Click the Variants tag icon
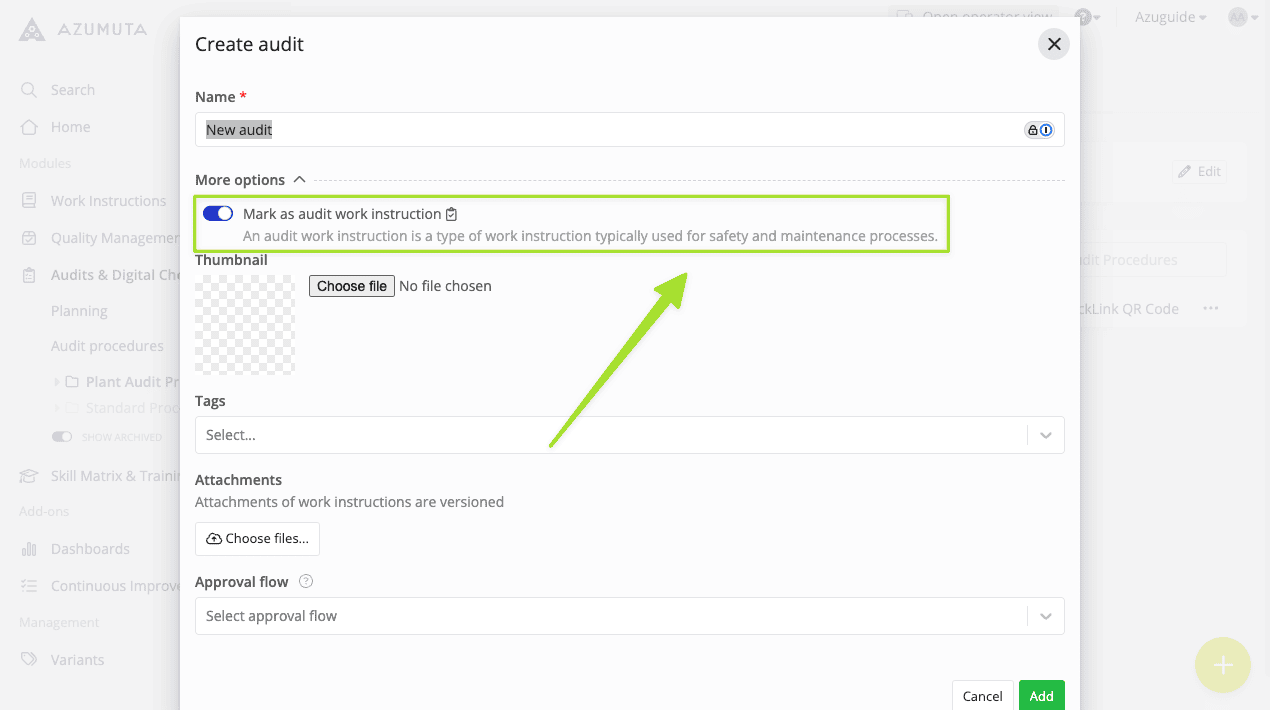This screenshot has width=1270, height=710. click(x=29, y=660)
